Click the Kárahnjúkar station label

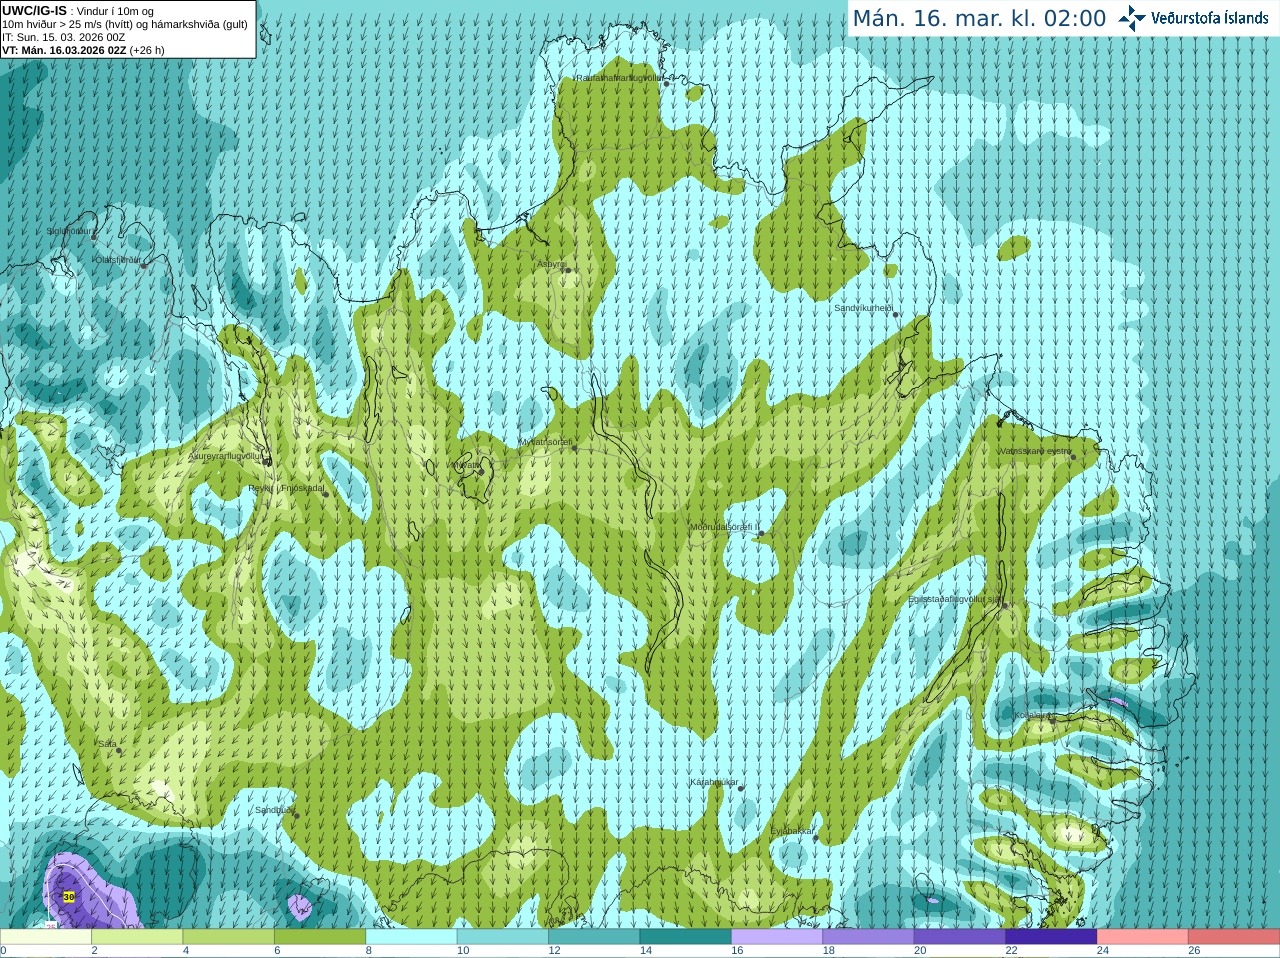714,782
